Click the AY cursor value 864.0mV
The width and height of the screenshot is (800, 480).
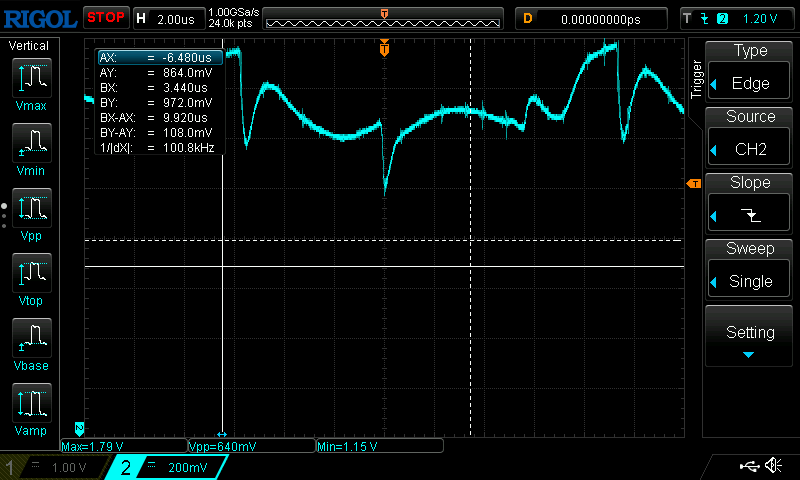187,73
